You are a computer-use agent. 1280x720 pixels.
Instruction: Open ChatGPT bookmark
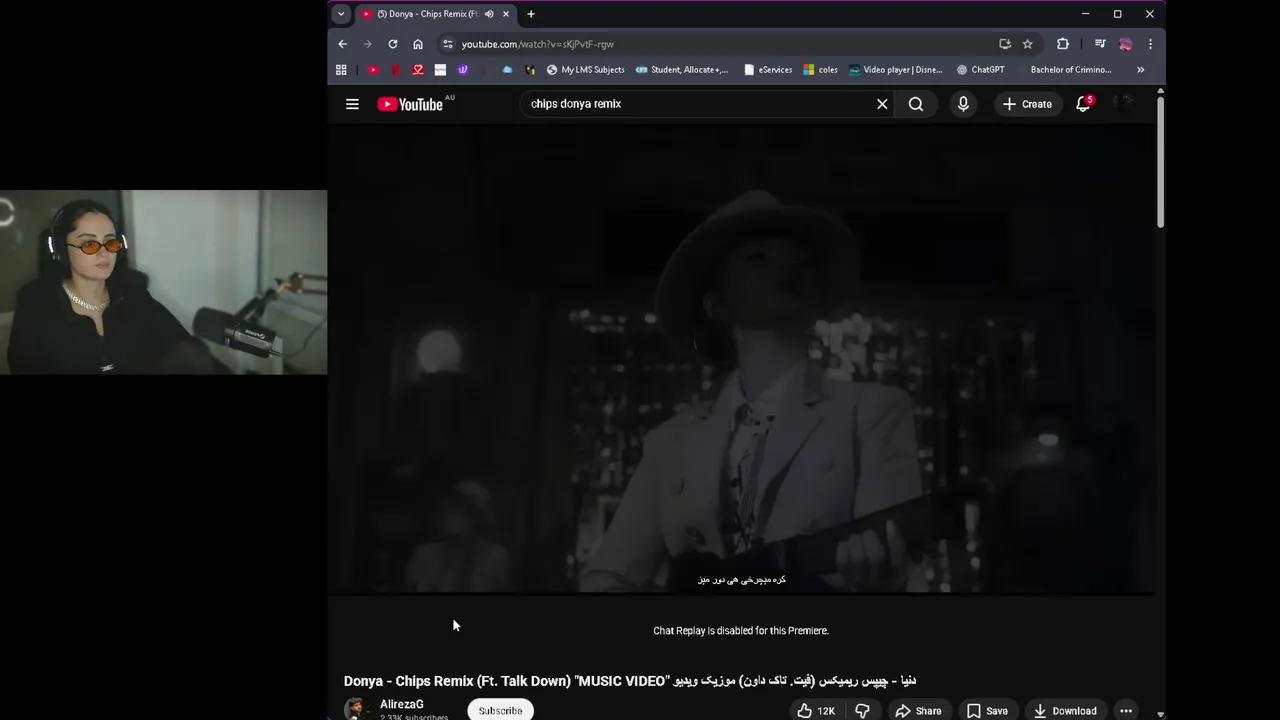pos(980,70)
